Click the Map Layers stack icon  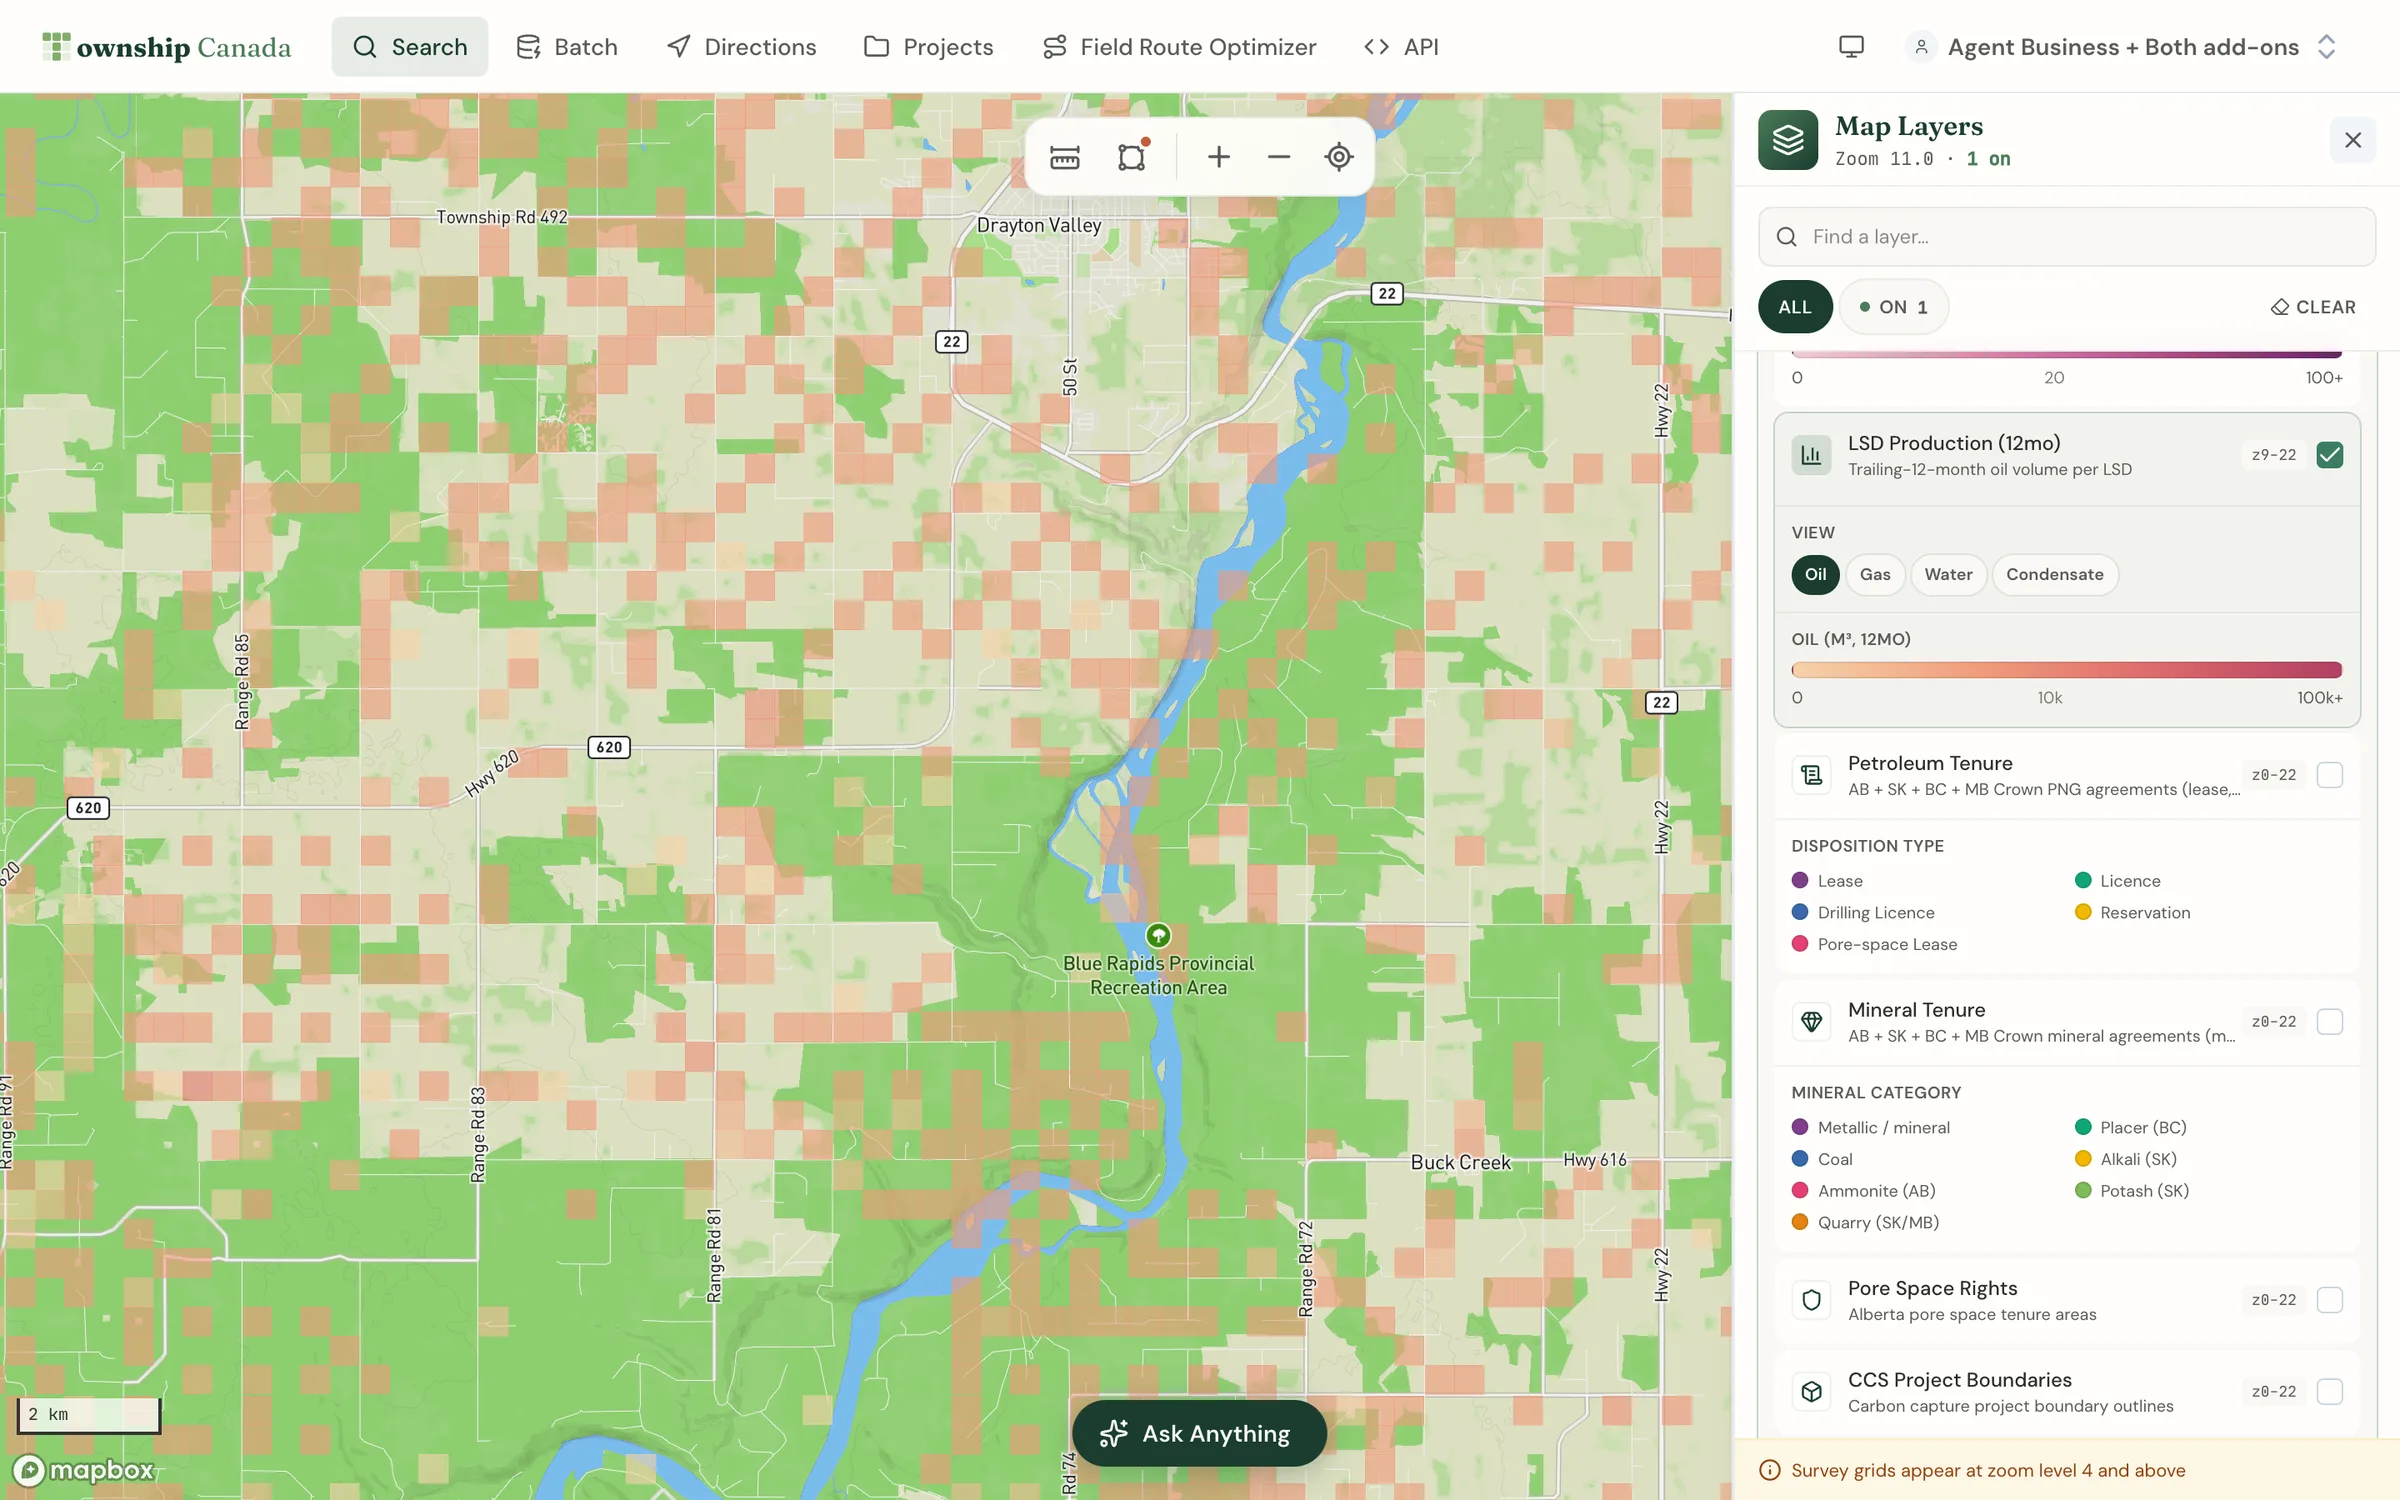click(1788, 140)
